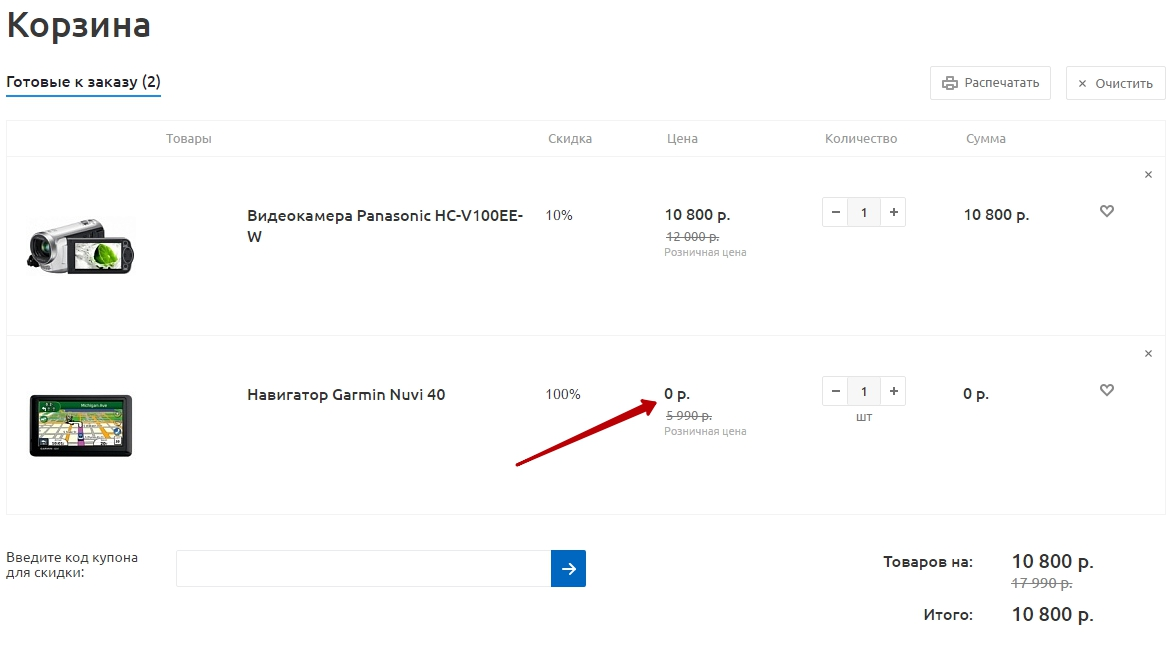Decrease quantity of Panasonic camcorder
This screenshot has width=1176, height=662.
[836, 212]
